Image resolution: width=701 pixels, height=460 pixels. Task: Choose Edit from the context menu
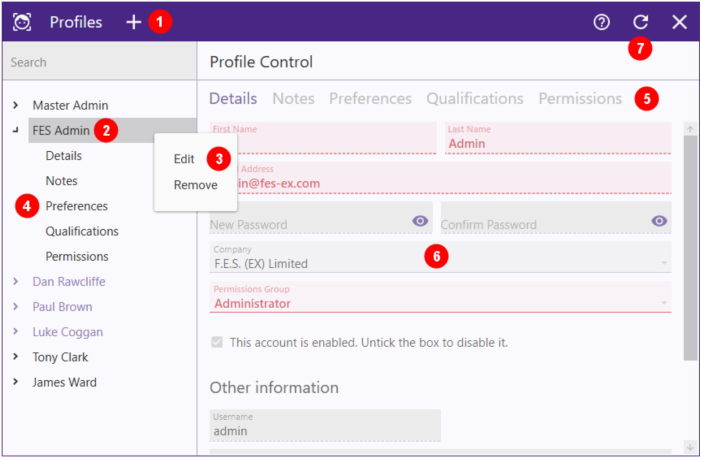(x=184, y=159)
